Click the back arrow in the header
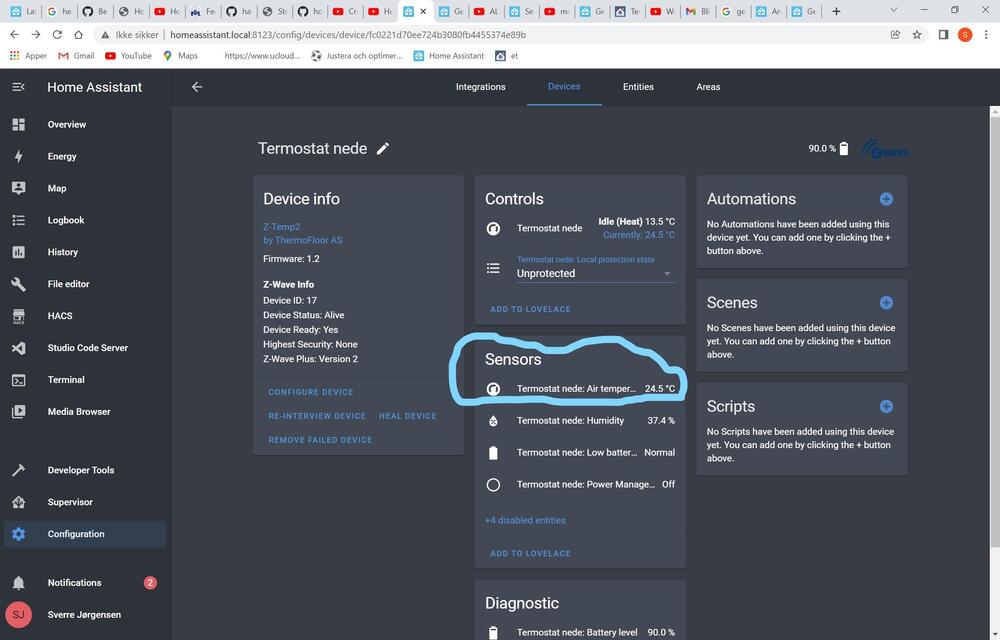 [197, 87]
